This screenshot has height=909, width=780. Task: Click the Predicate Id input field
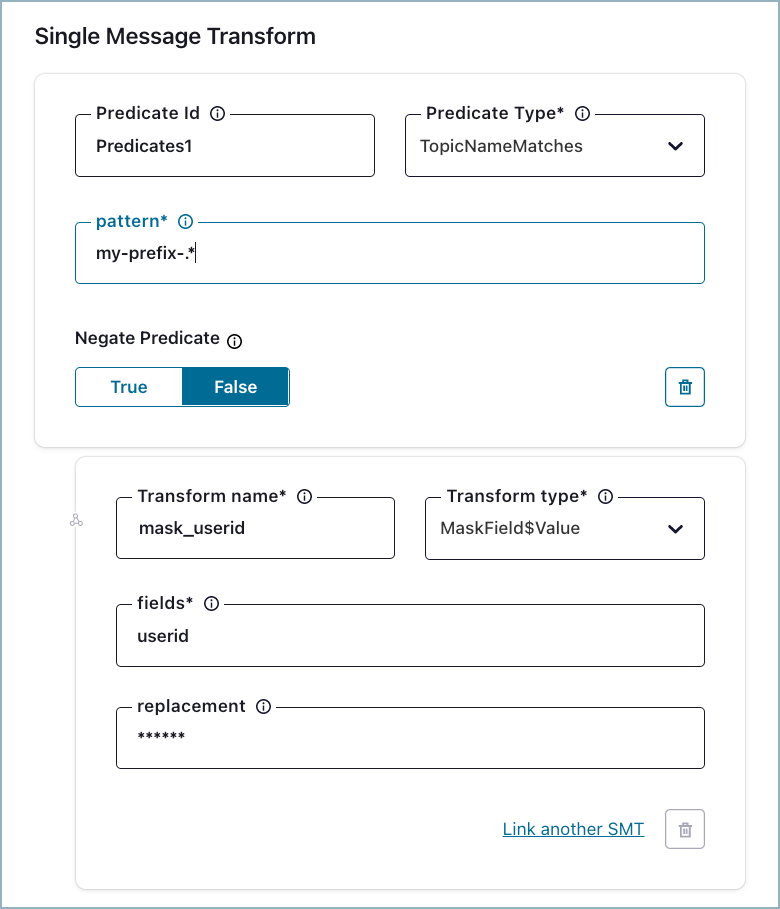(225, 146)
